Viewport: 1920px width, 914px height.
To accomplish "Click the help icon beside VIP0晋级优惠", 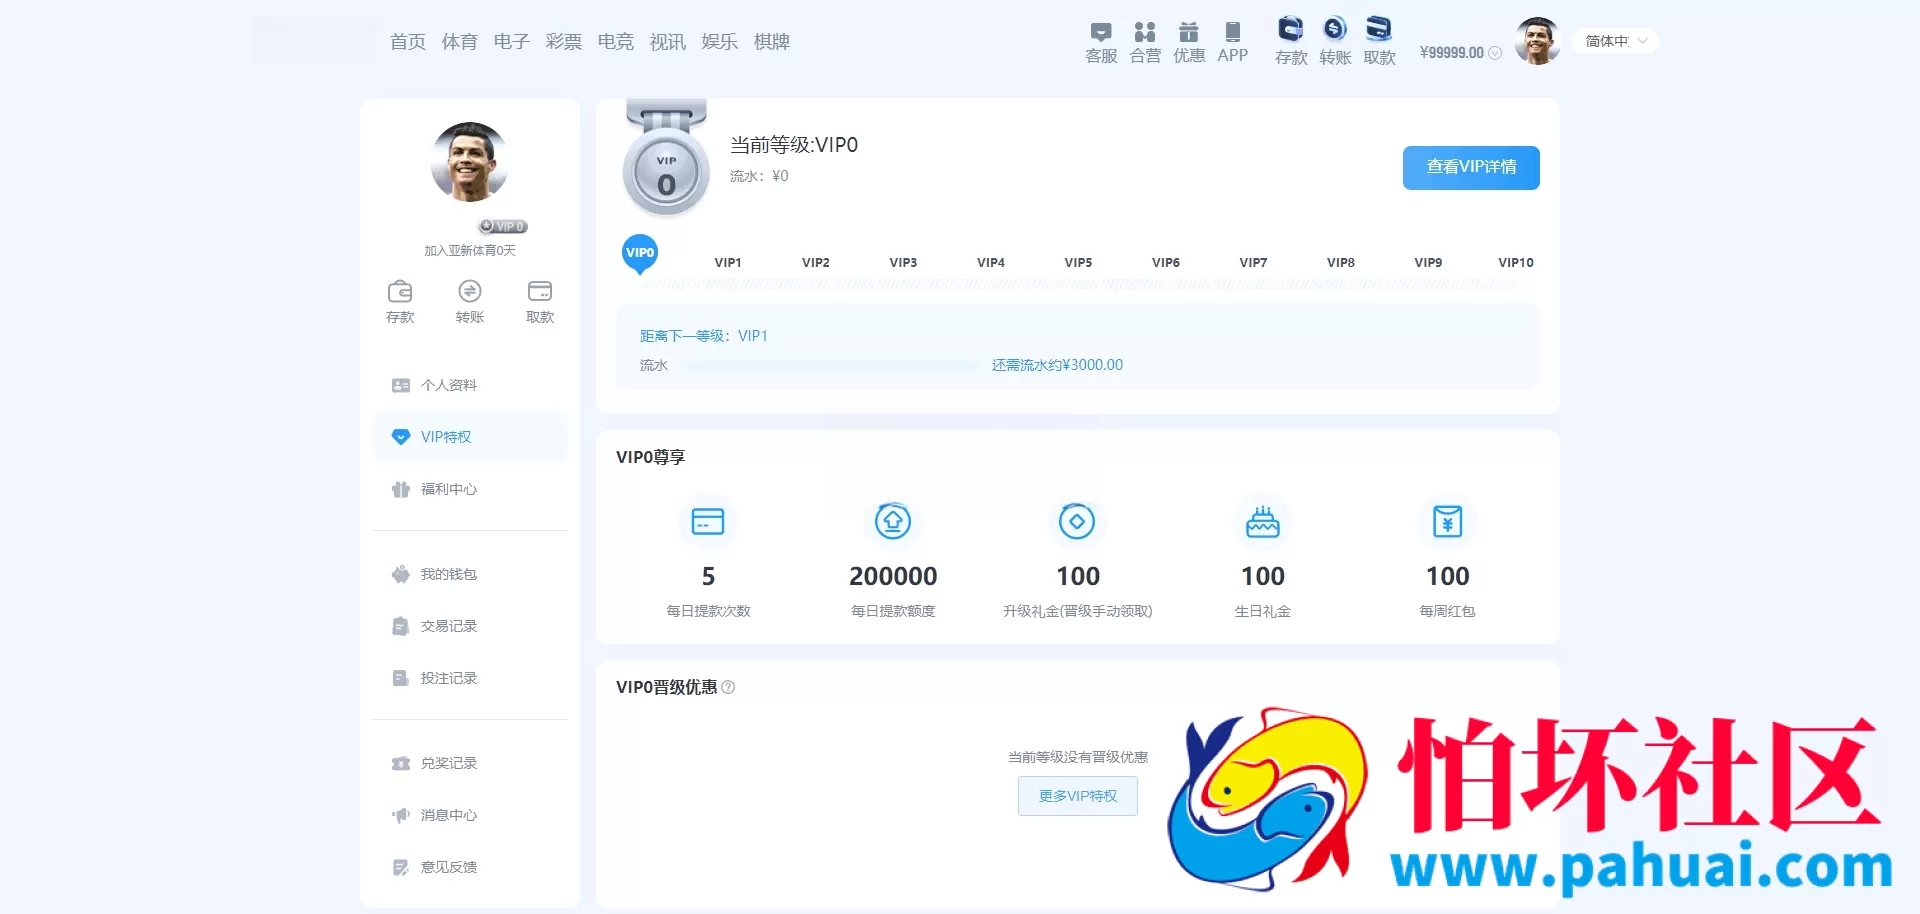I will (x=728, y=687).
